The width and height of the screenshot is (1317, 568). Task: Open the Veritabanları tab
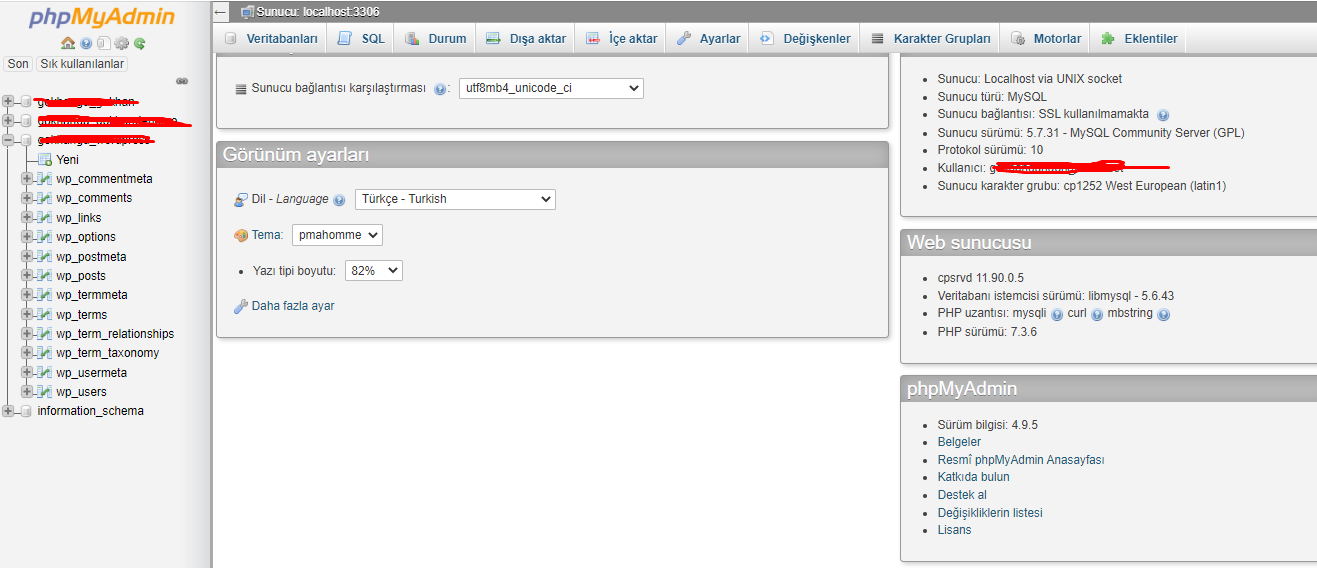(270, 39)
